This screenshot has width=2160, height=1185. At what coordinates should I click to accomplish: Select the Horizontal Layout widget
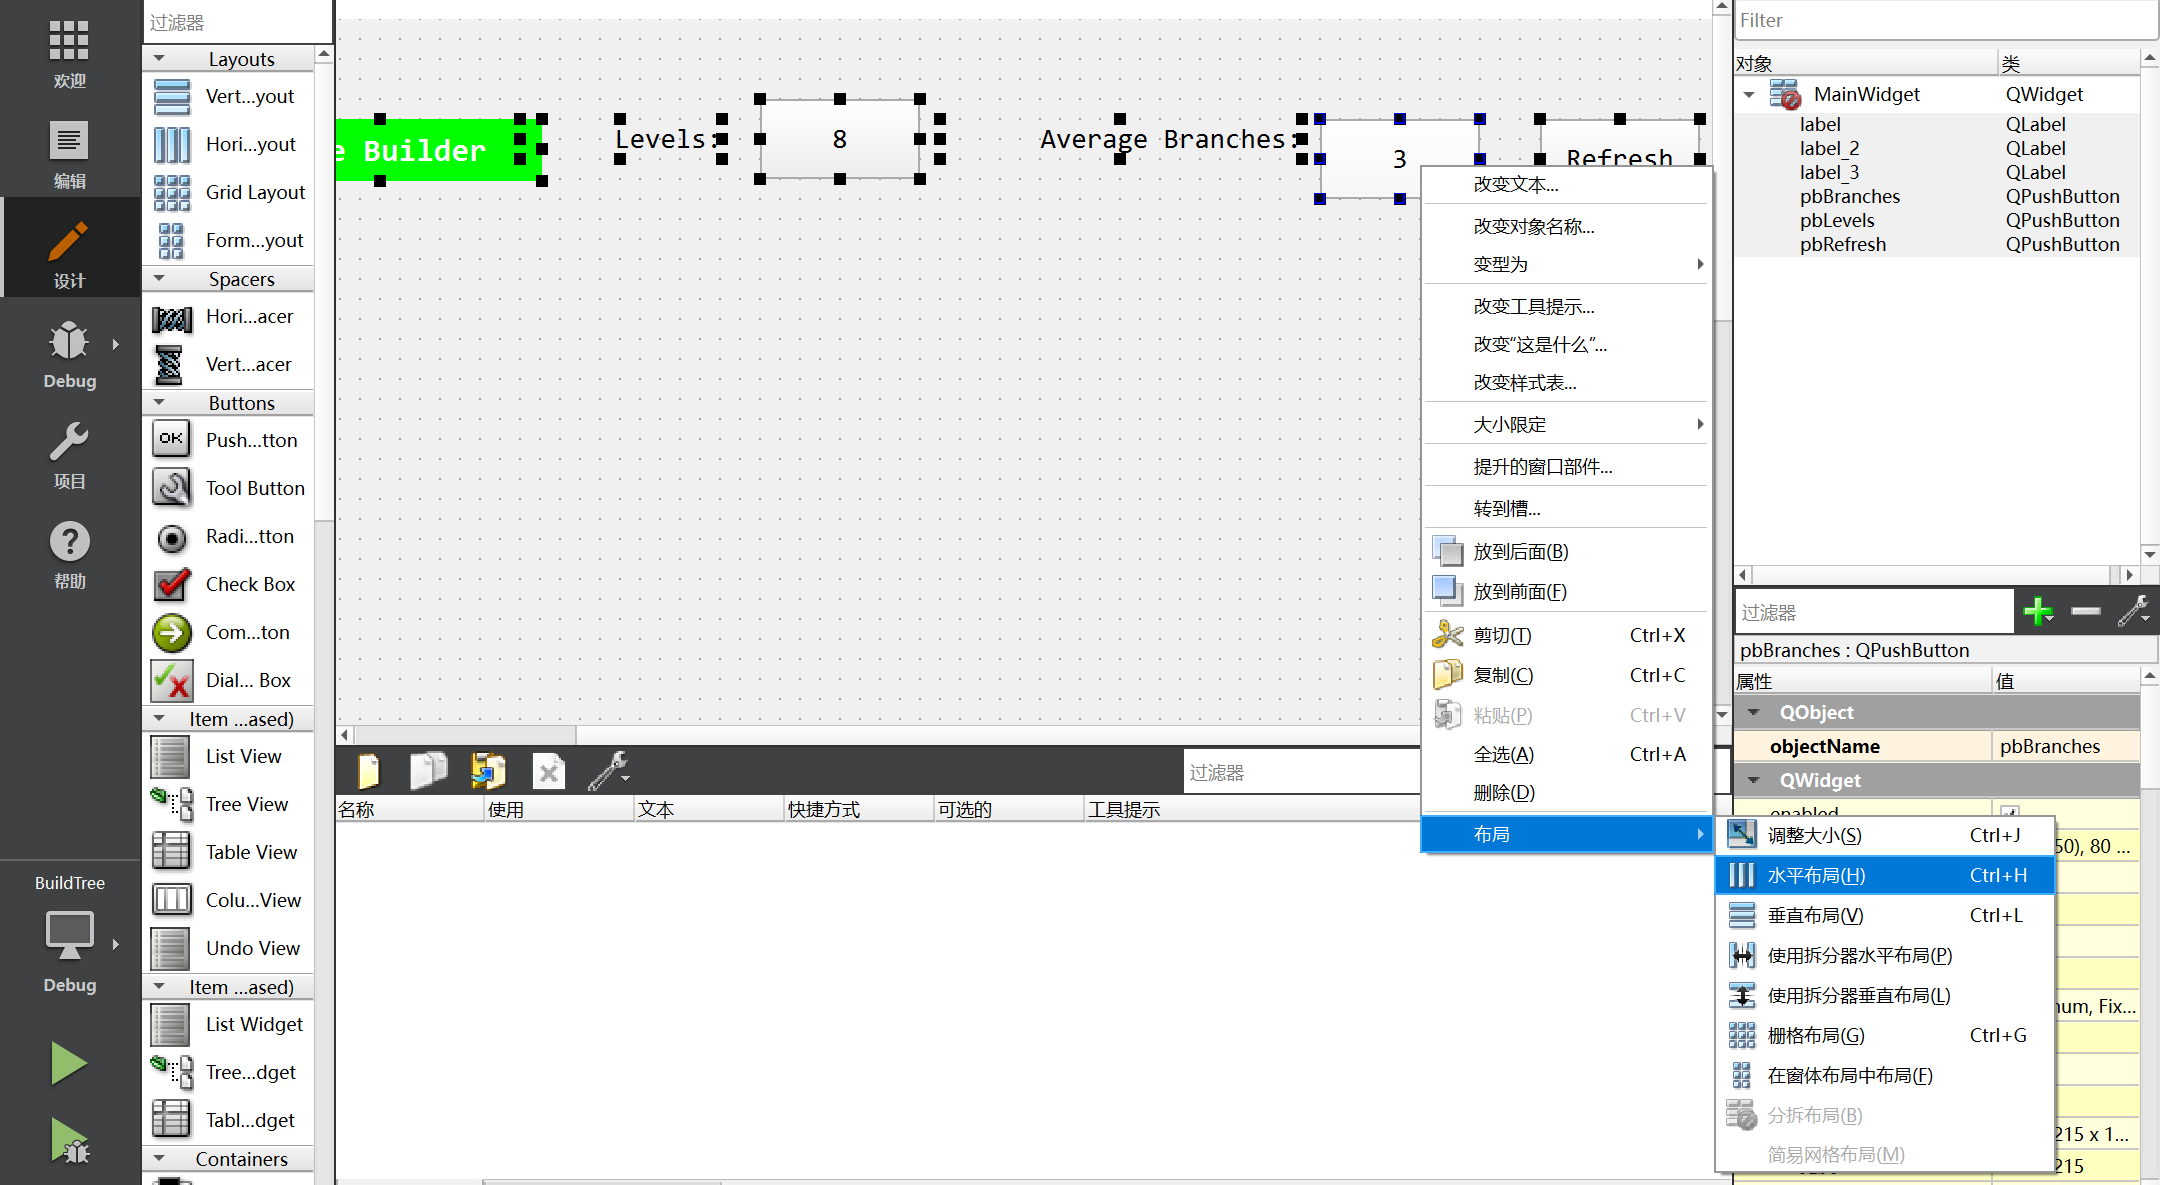pos(229,144)
